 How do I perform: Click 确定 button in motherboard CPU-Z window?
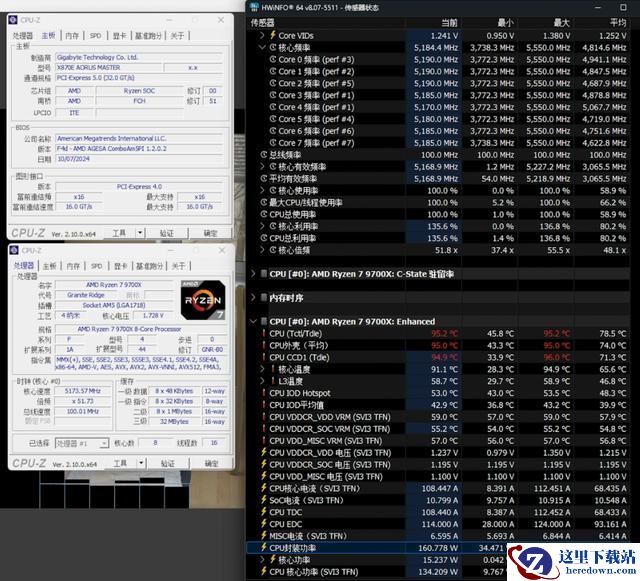tap(211, 233)
